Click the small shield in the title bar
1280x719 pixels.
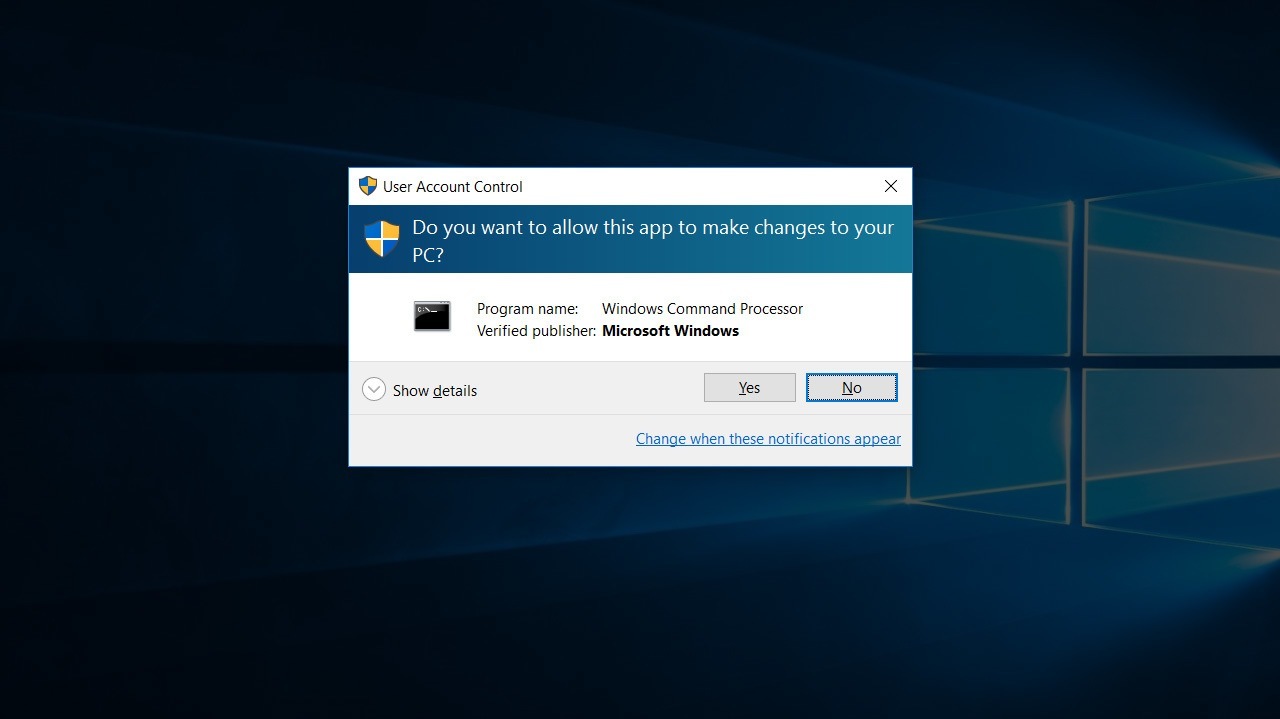[x=368, y=186]
